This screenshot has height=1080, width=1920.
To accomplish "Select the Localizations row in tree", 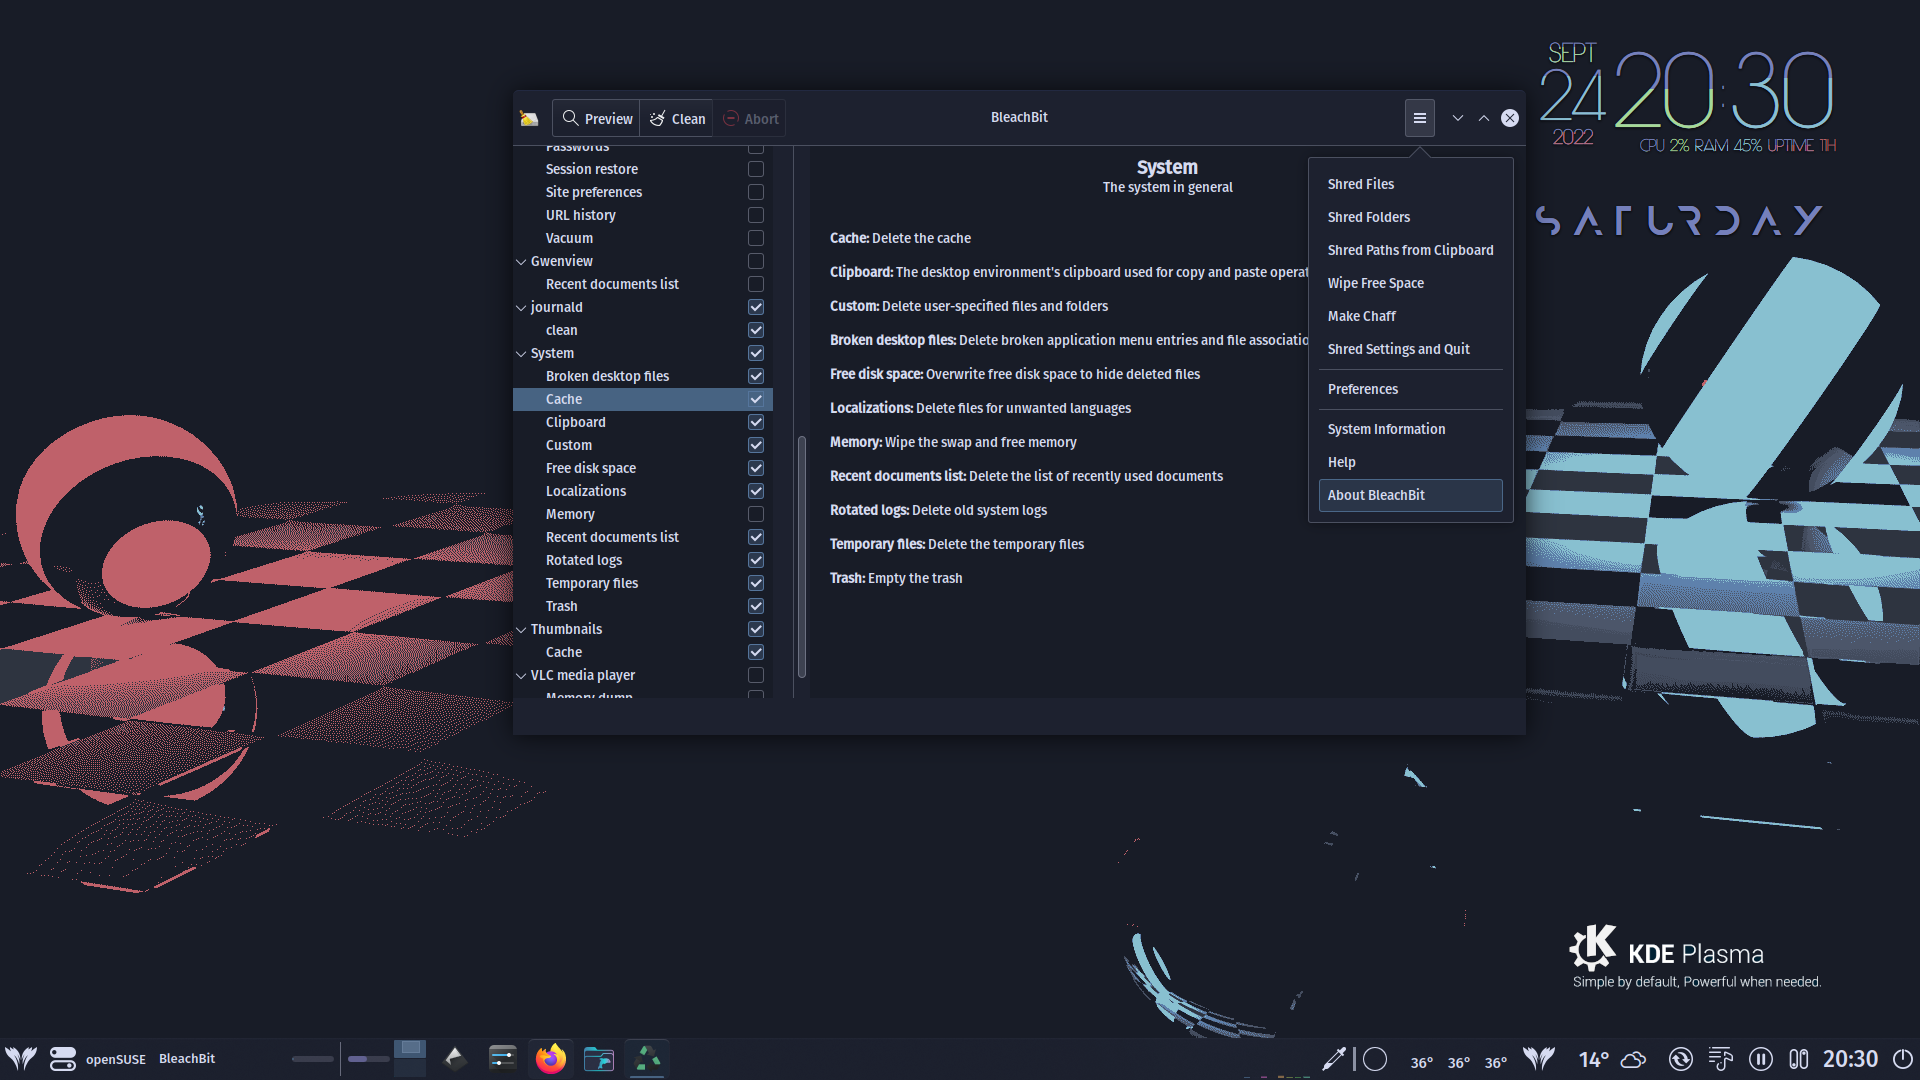I will point(643,491).
